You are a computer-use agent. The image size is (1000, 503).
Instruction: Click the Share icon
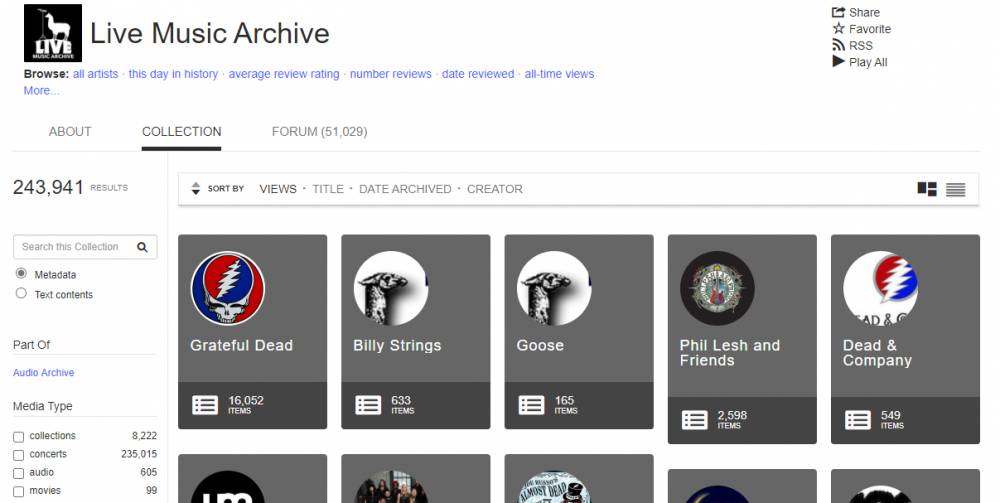tap(838, 12)
